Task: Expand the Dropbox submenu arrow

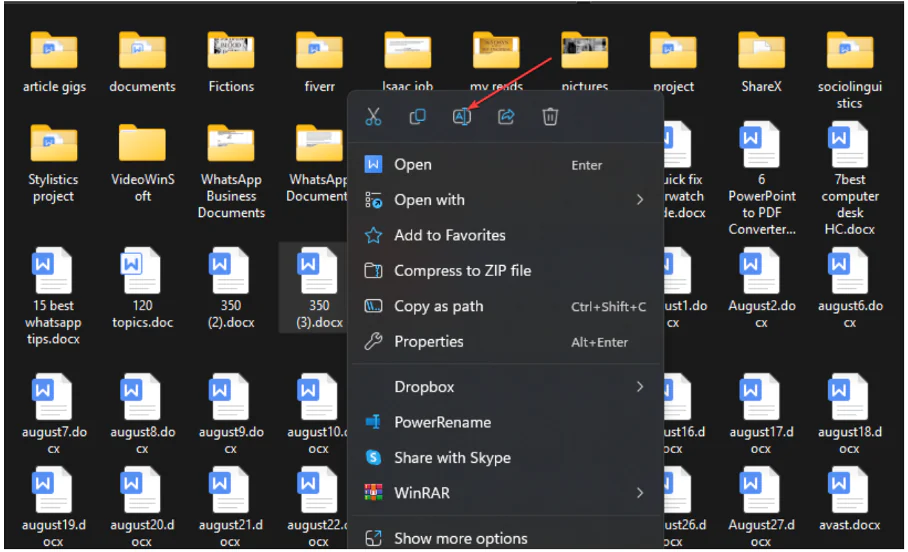Action: pos(639,387)
